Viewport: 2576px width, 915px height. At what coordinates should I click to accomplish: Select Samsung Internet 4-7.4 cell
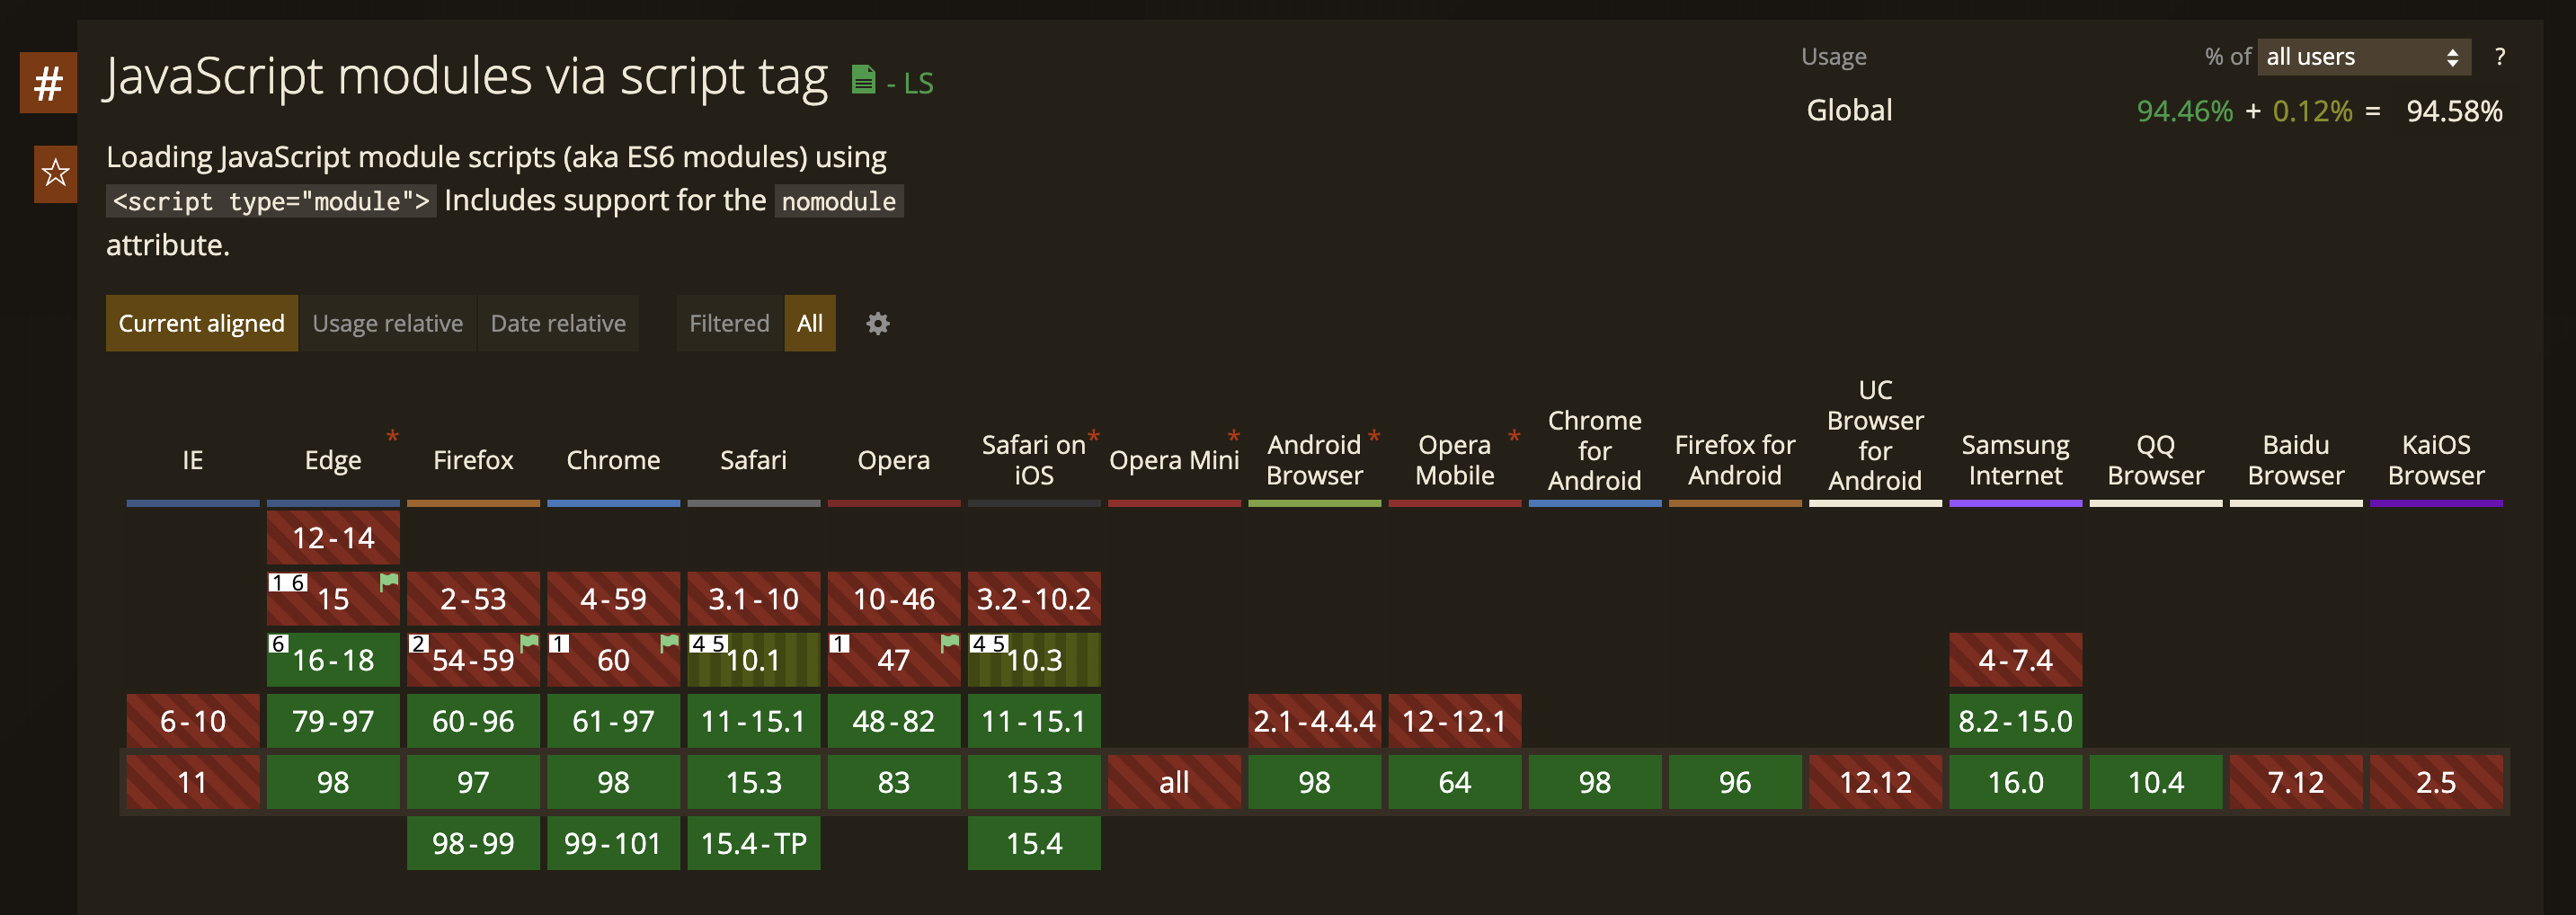coord(2015,660)
